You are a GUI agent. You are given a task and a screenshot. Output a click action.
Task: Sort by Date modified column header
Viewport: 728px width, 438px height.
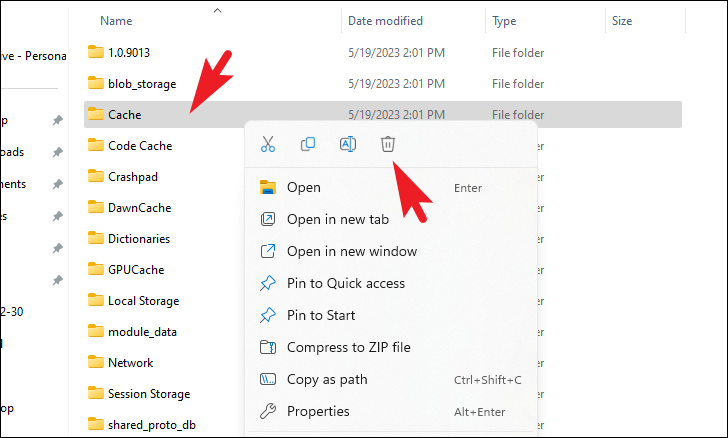click(385, 21)
